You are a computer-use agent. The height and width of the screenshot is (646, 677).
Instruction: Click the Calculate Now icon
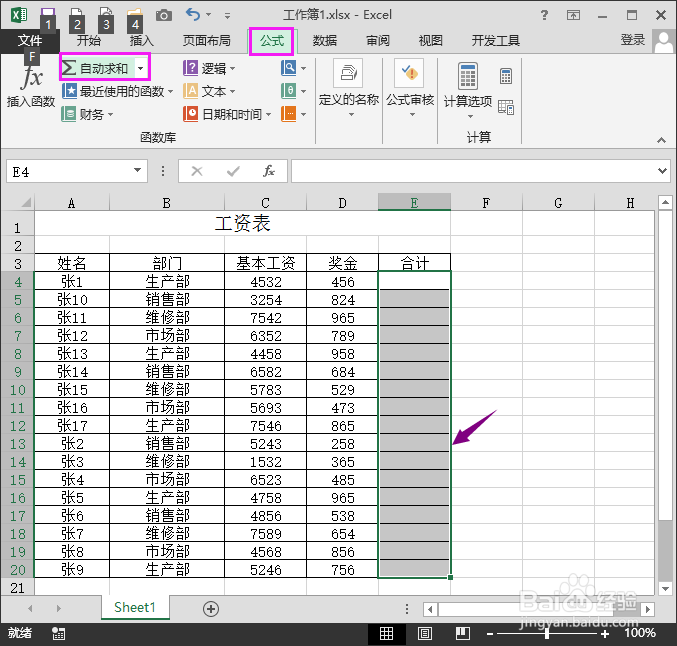tap(506, 76)
